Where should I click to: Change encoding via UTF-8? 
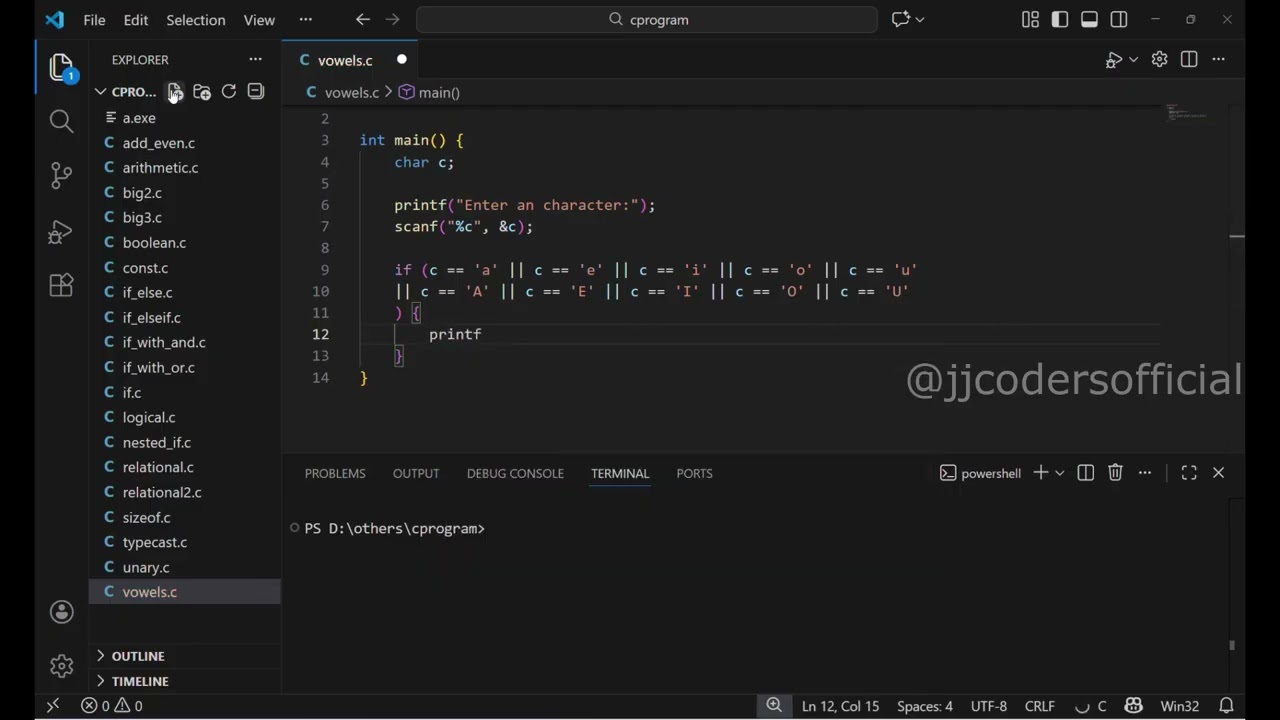click(x=989, y=706)
